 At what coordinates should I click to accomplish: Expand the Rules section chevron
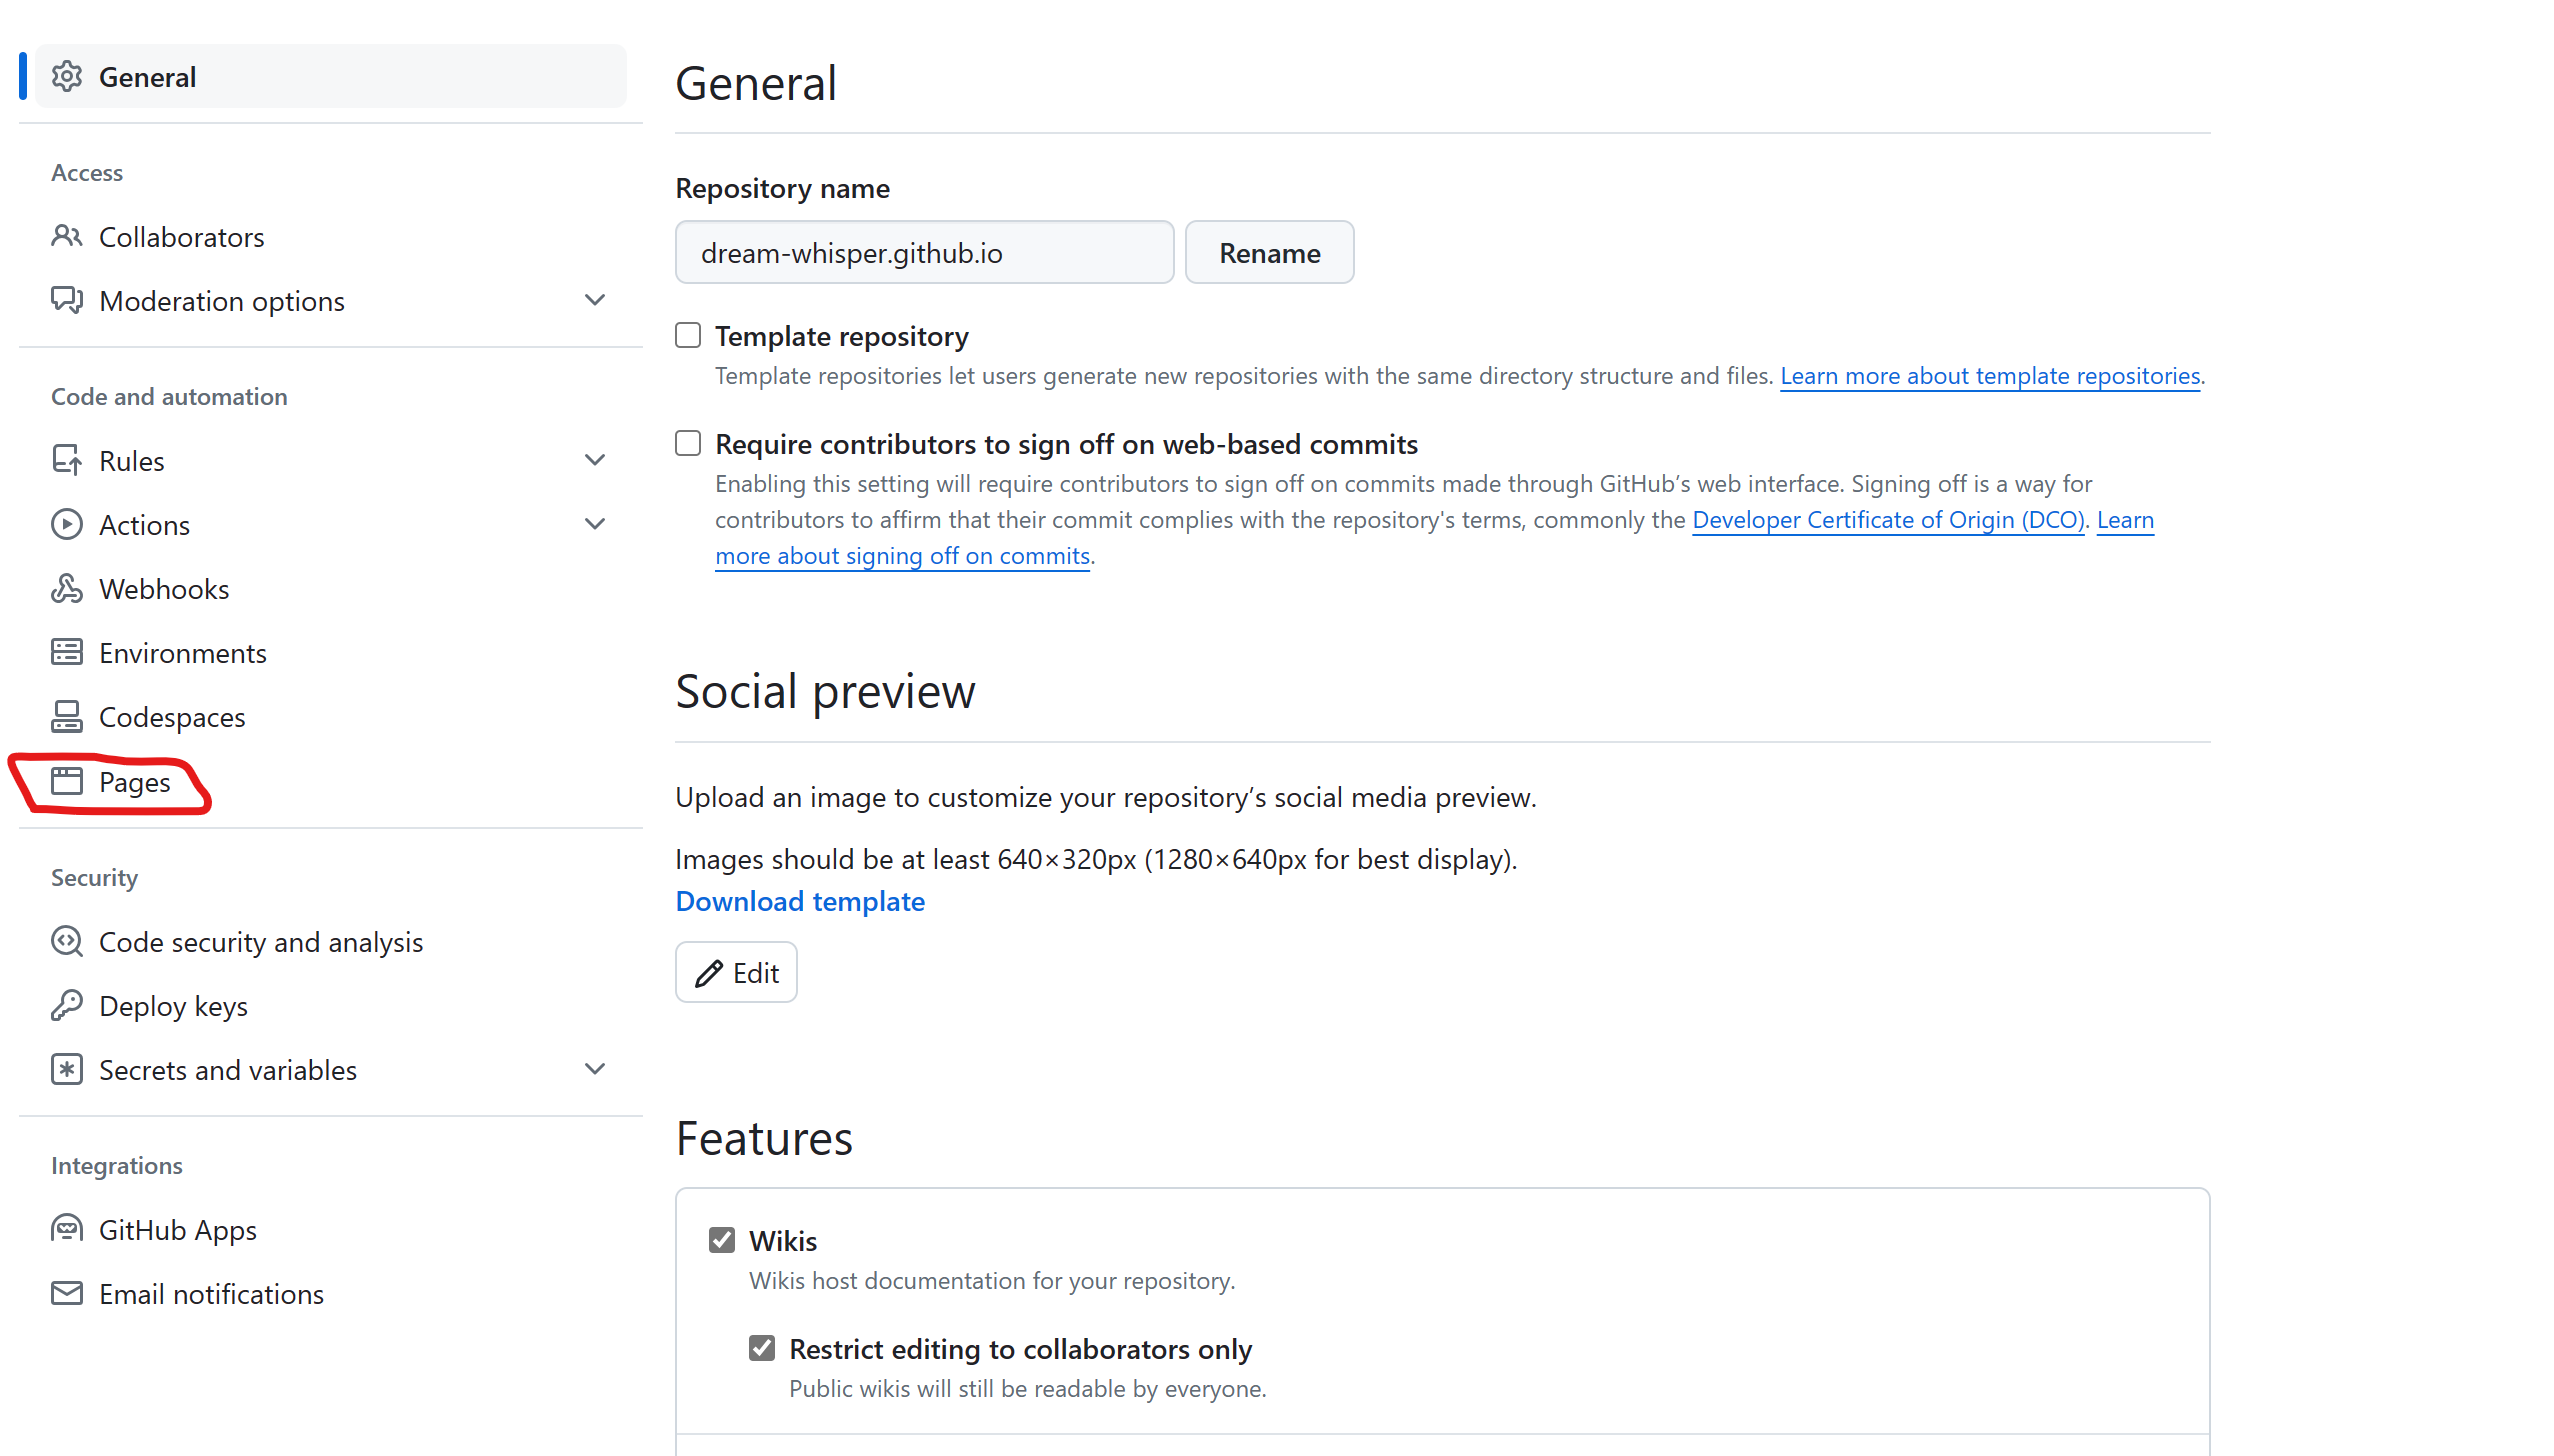(595, 460)
